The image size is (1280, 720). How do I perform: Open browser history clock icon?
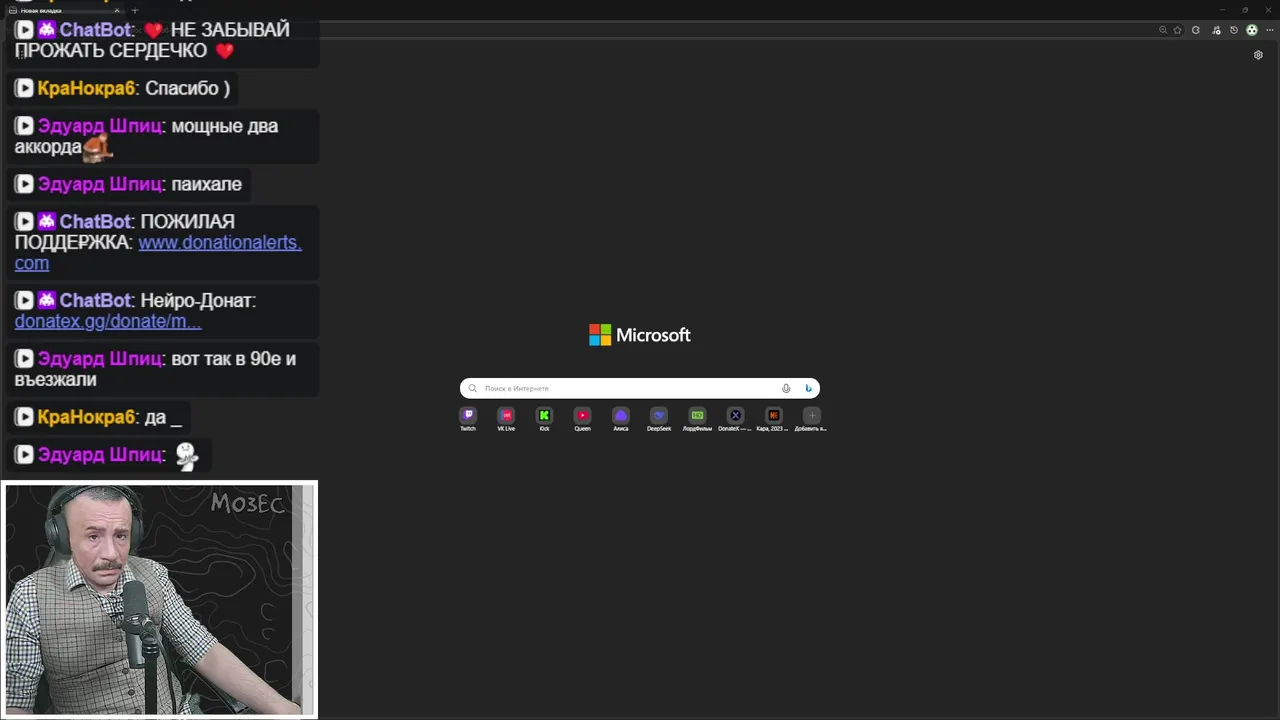point(1234,30)
